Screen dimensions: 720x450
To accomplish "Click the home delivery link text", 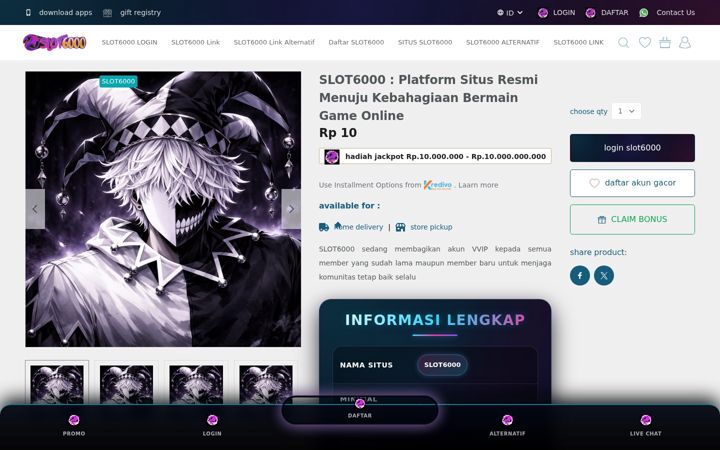I will [359, 227].
